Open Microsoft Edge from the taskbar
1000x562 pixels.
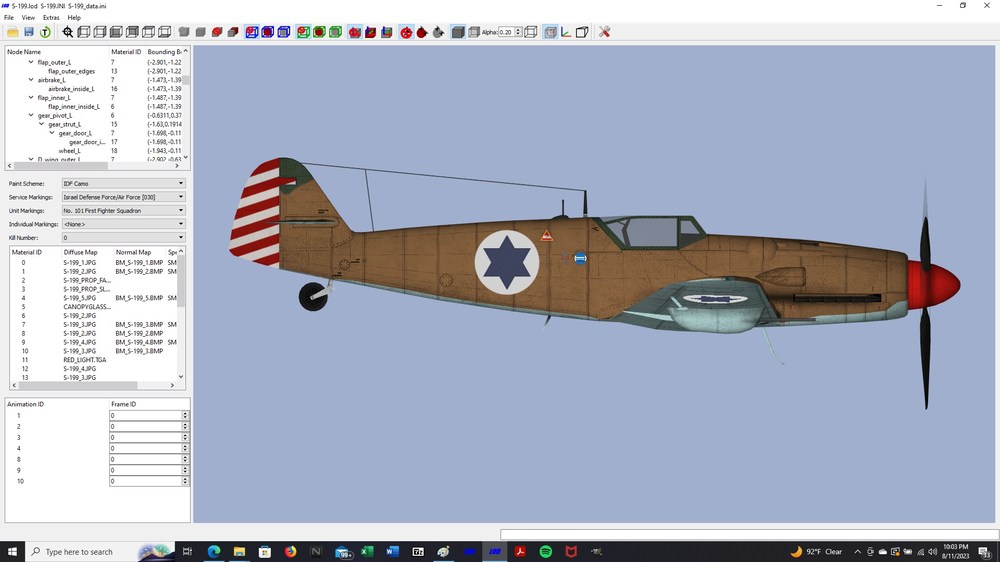coord(214,552)
